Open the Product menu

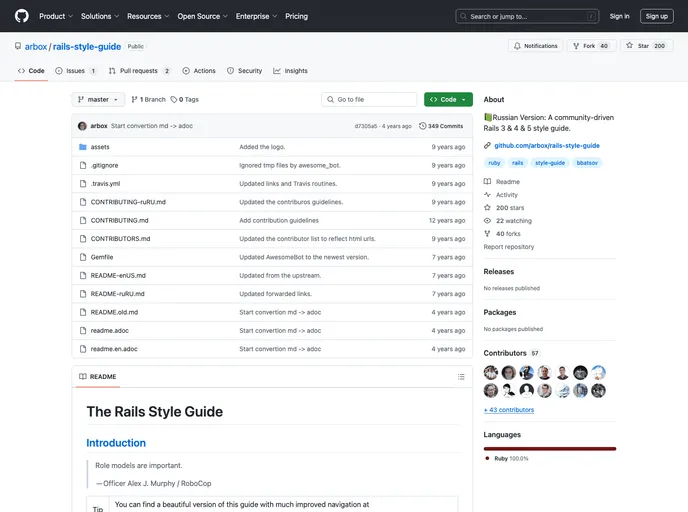(x=56, y=16)
